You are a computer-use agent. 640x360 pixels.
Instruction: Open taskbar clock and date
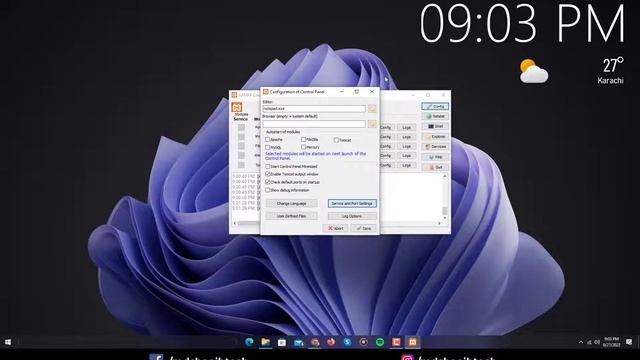[611, 342]
